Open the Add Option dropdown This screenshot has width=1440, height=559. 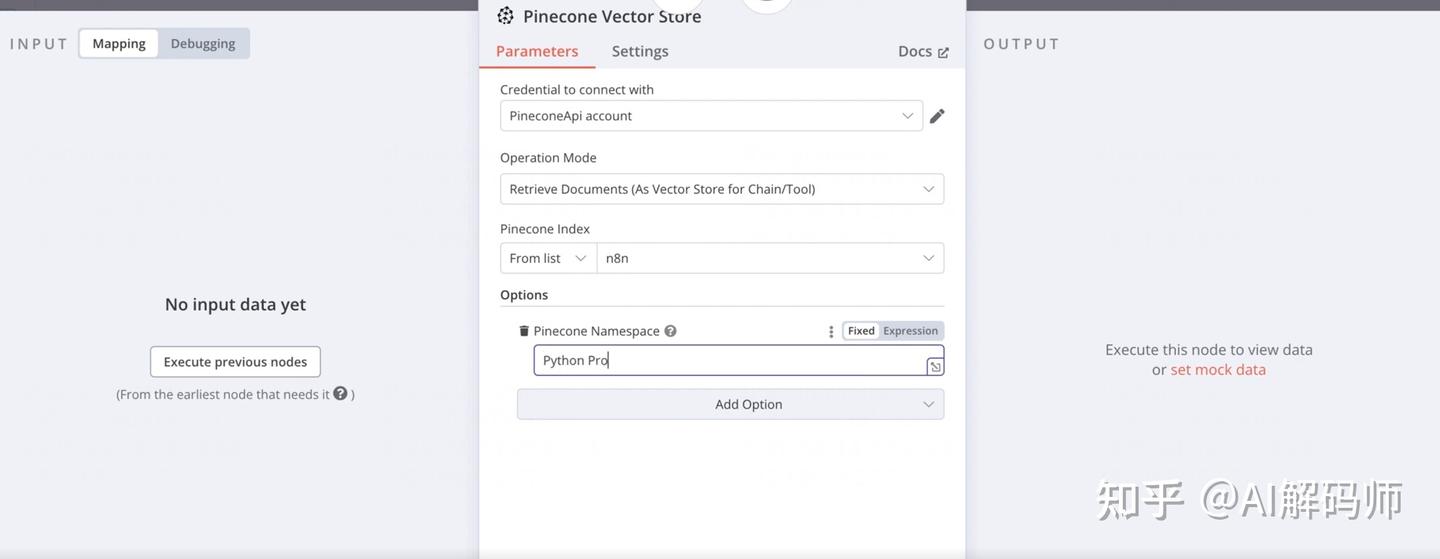pos(730,404)
